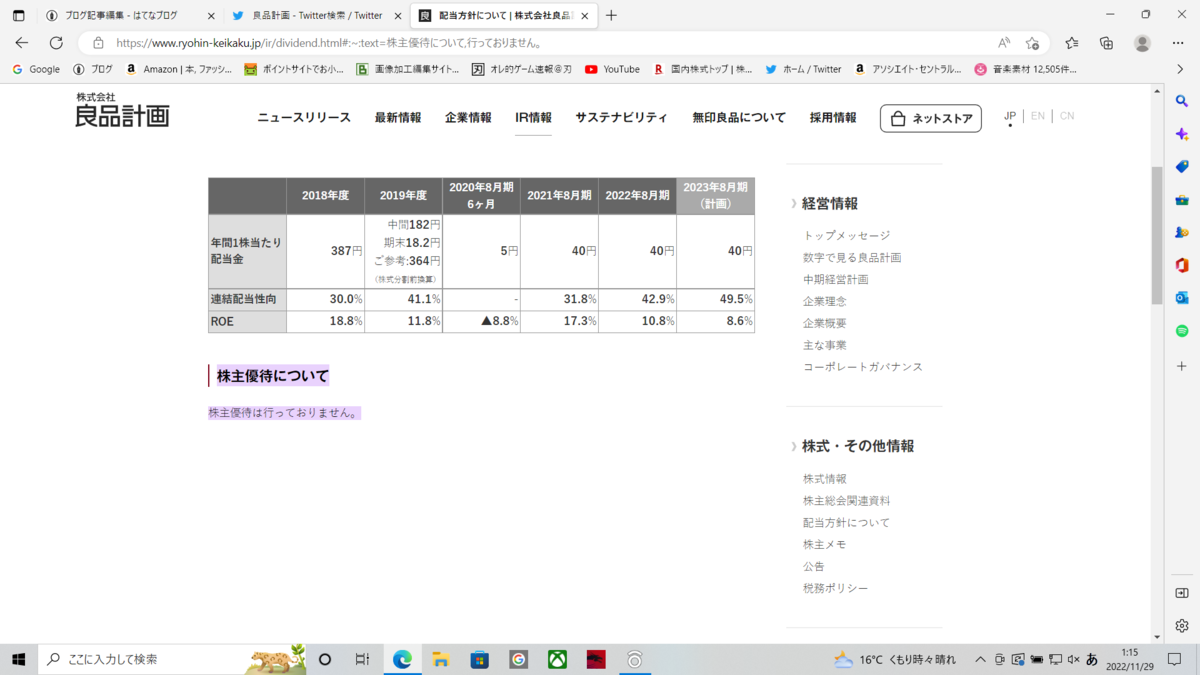The image size is (1200, 675).
Task: Open Microsoft Store from the taskbar
Action: [480, 659]
